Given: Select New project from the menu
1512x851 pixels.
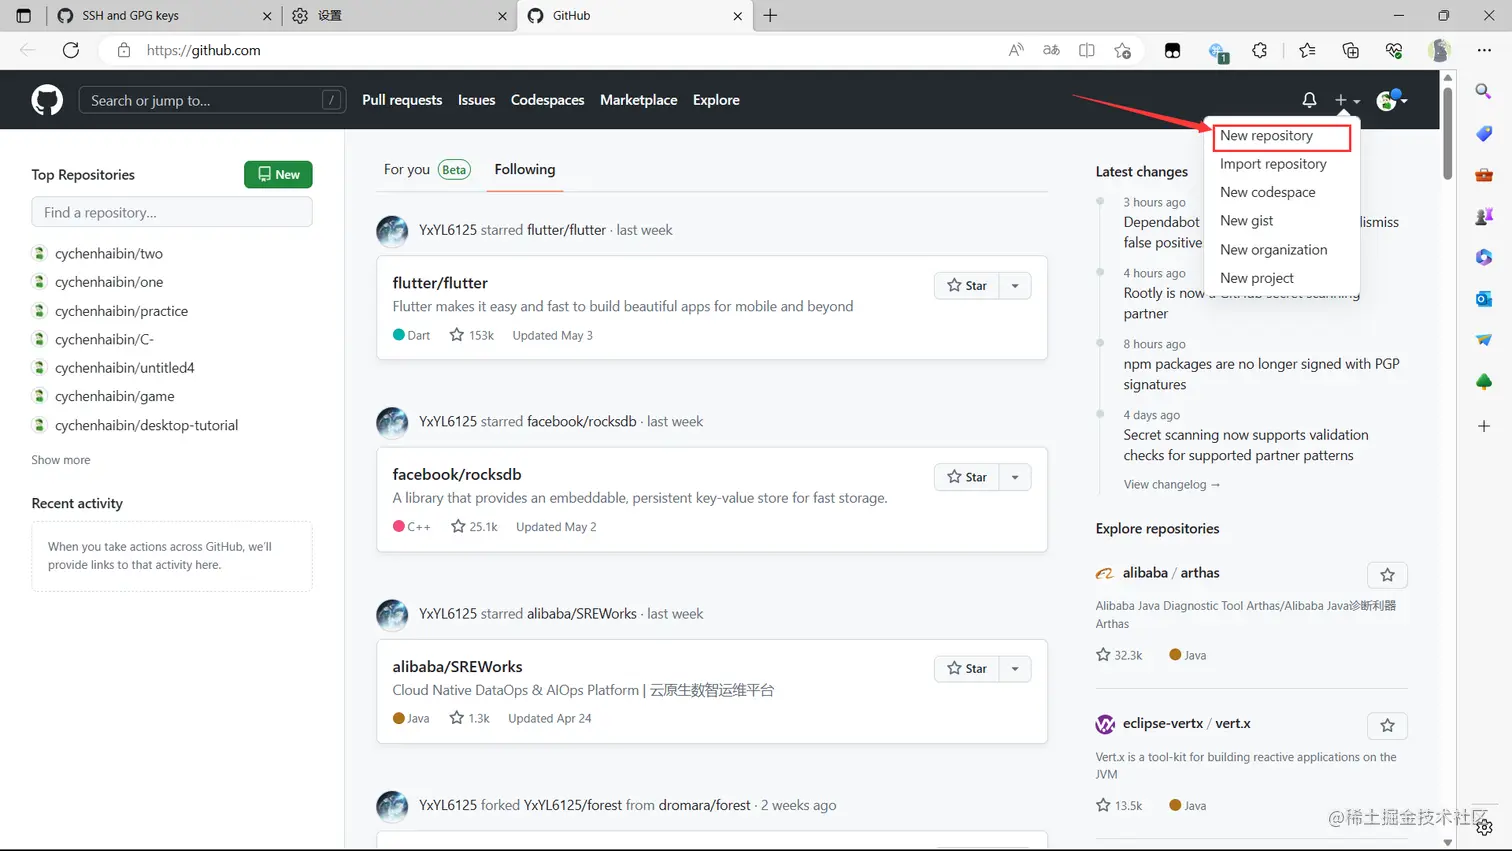Looking at the screenshot, I should 1257,278.
